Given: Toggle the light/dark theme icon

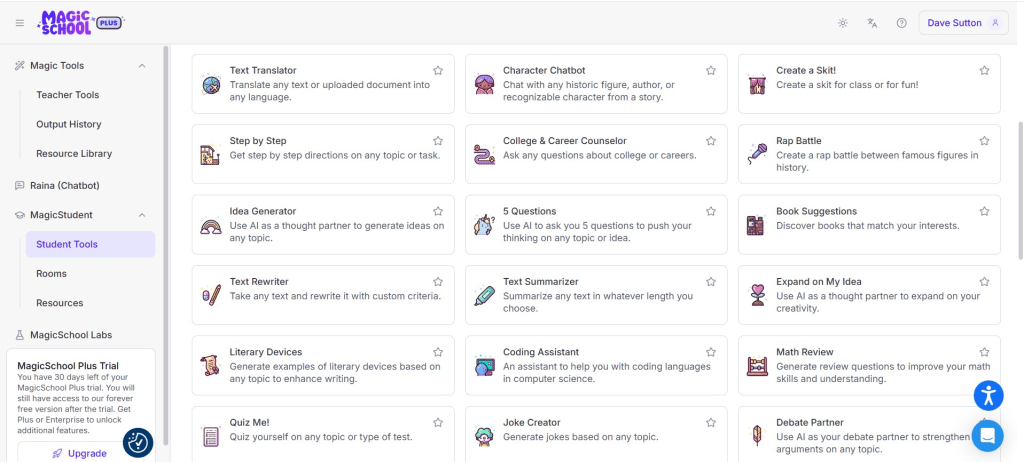Looking at the screenshot, I should (x=843, y=23).
